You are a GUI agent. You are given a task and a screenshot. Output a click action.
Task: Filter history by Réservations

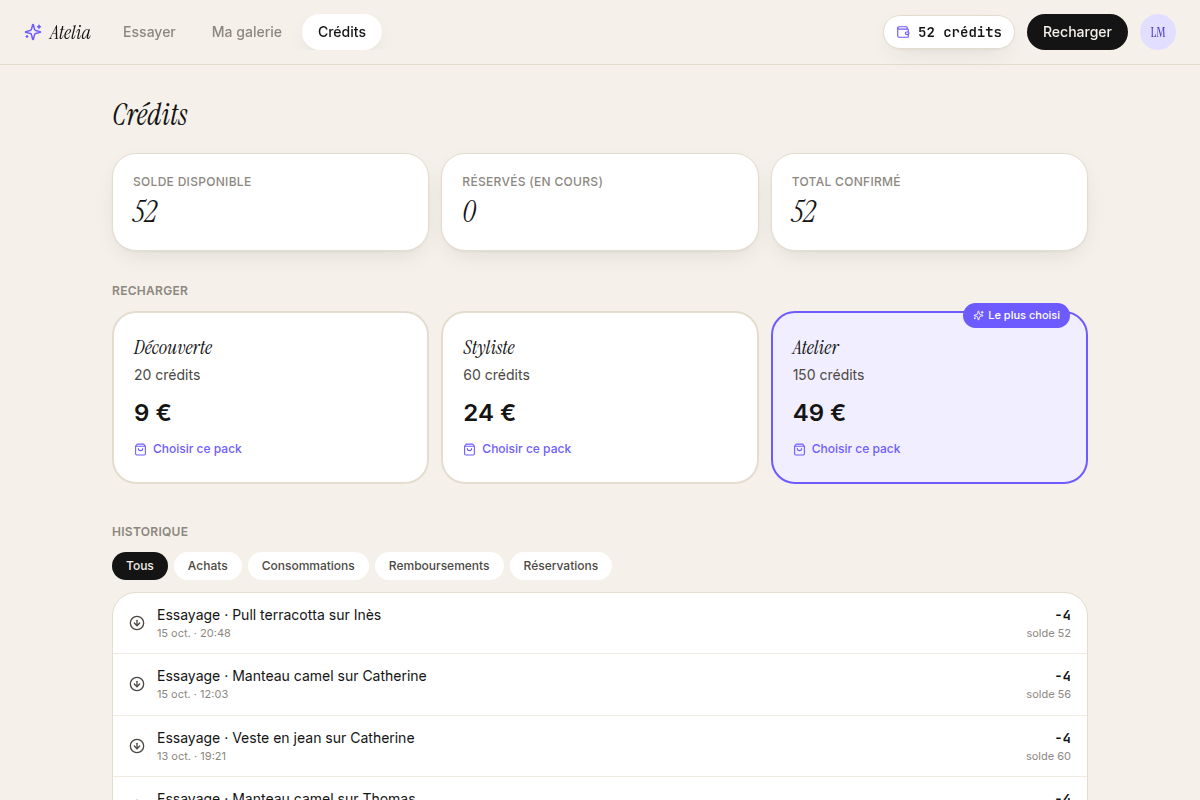[x=561, y=566]
